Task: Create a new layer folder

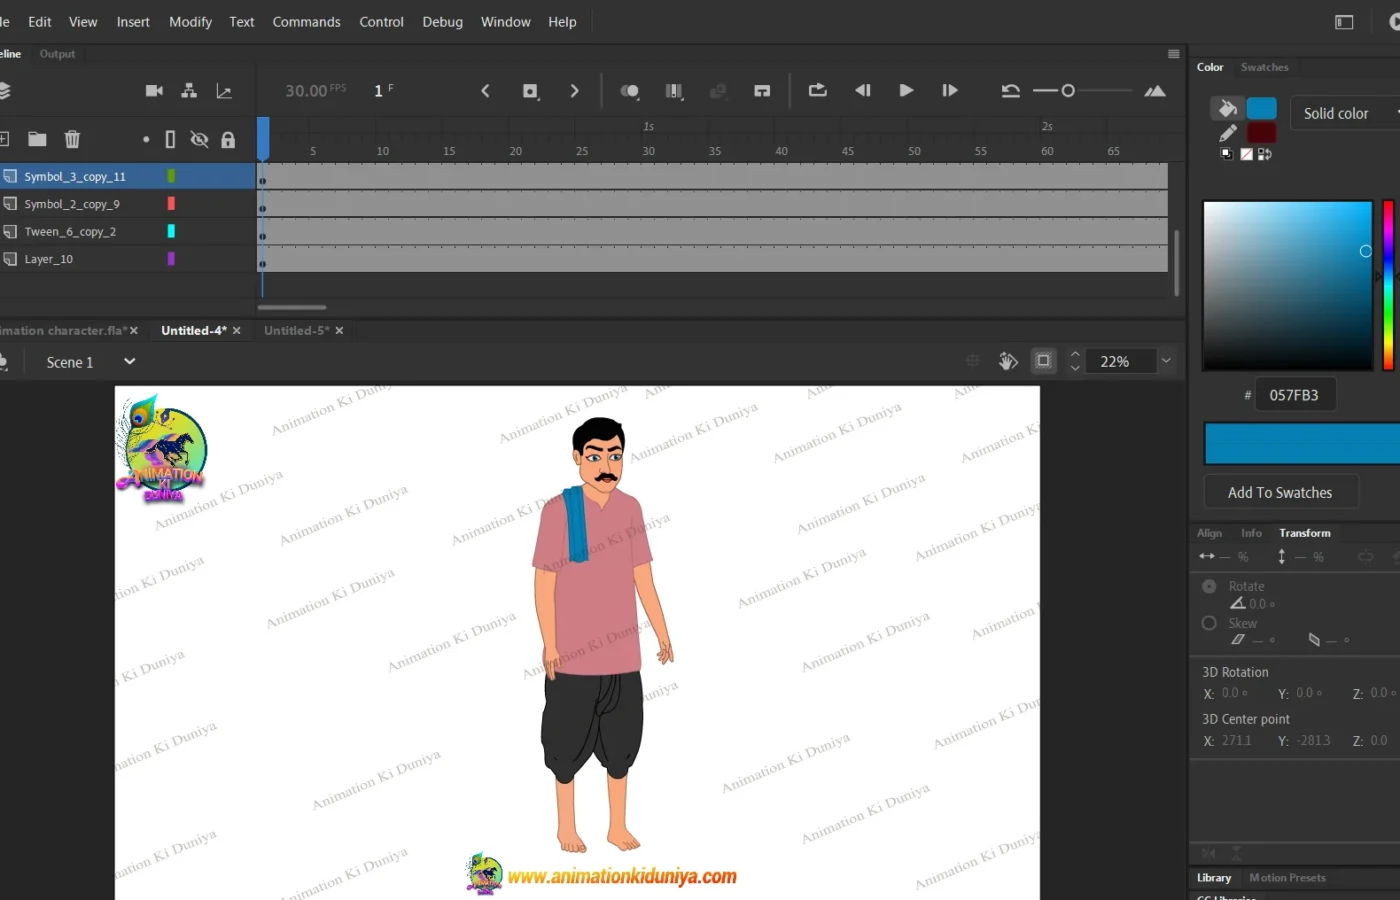Action: 37,139
